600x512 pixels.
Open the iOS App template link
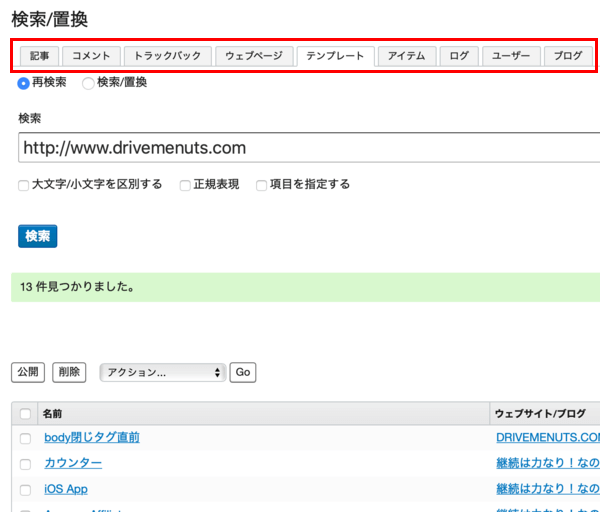tap(66, 489)
